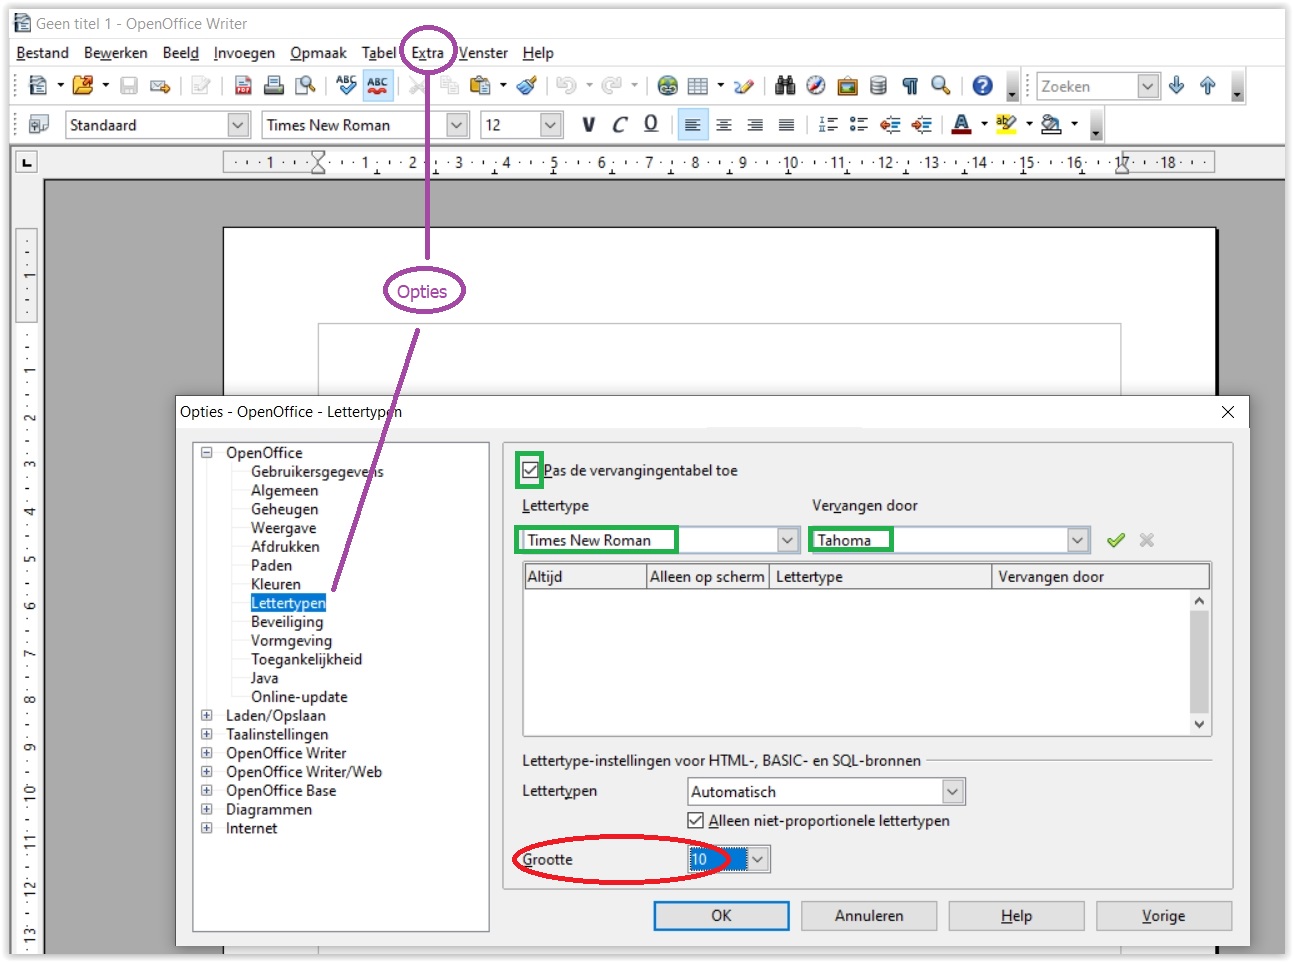Open the Grootte size dropdown
Viewport: 1293px width, 962px height.
[758, 859]
